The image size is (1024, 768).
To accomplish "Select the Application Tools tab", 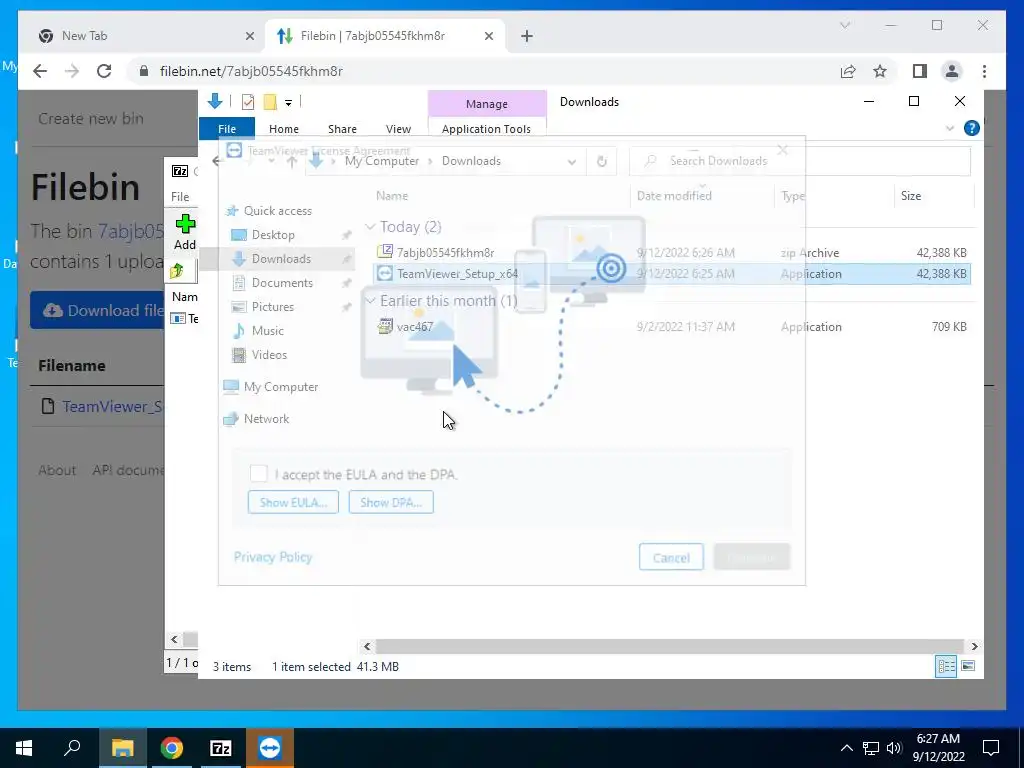I will click(x=486, y=129).
